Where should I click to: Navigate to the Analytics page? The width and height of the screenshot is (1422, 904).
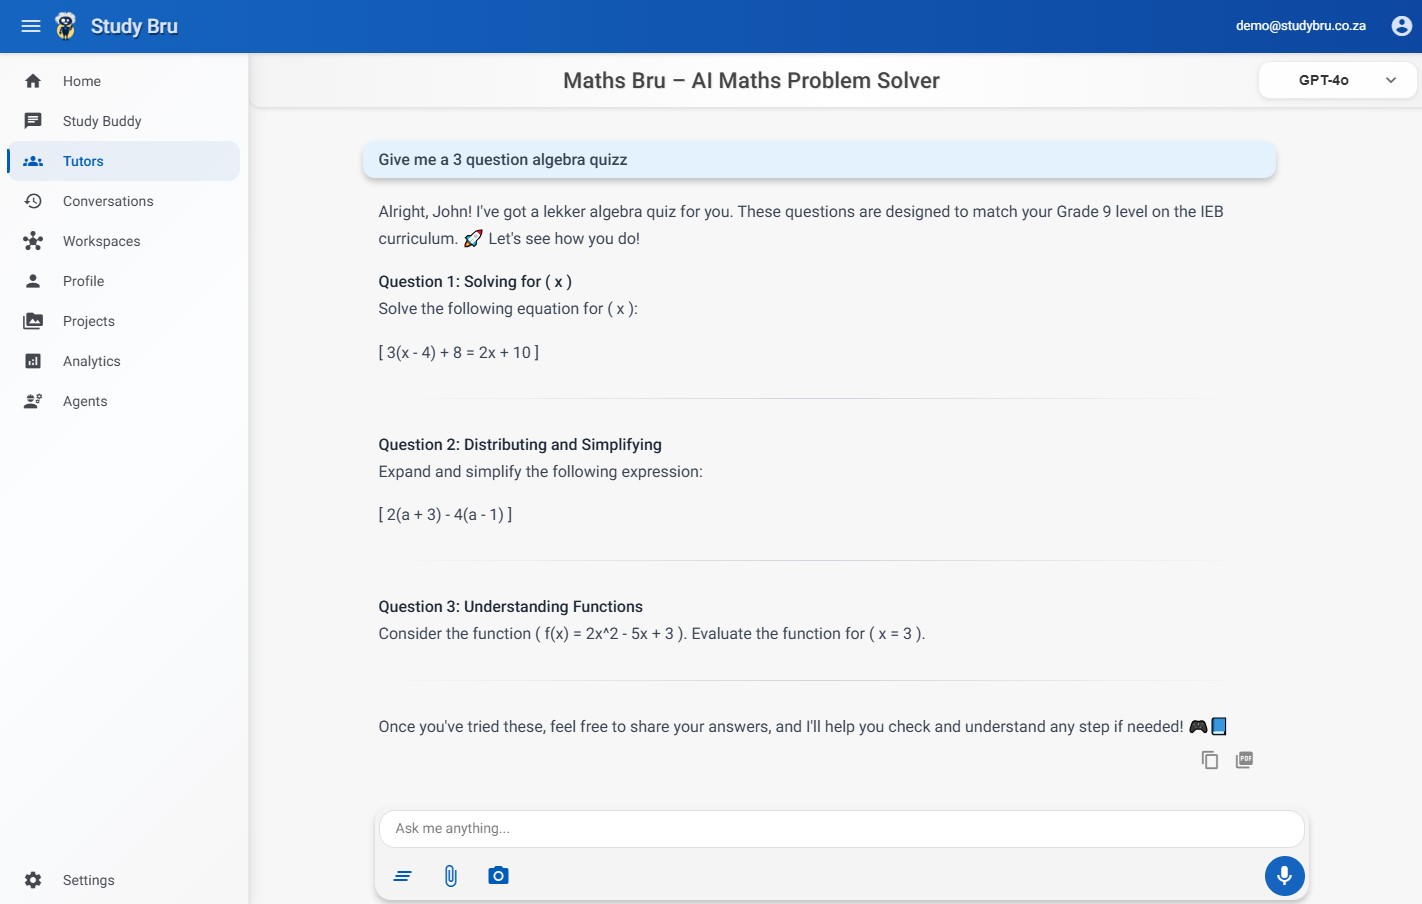[91, 361]
